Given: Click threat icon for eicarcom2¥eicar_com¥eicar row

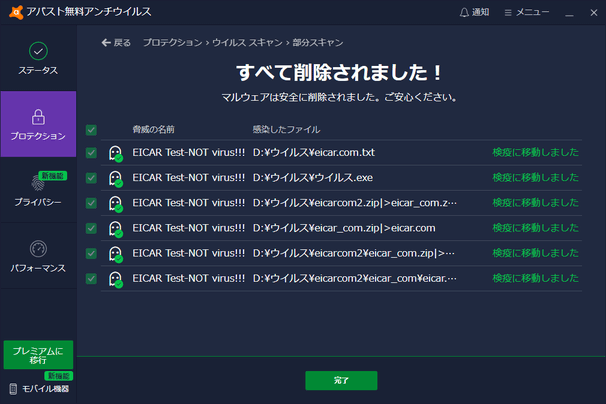Looking at the screenshot, I should pos(116,279).
